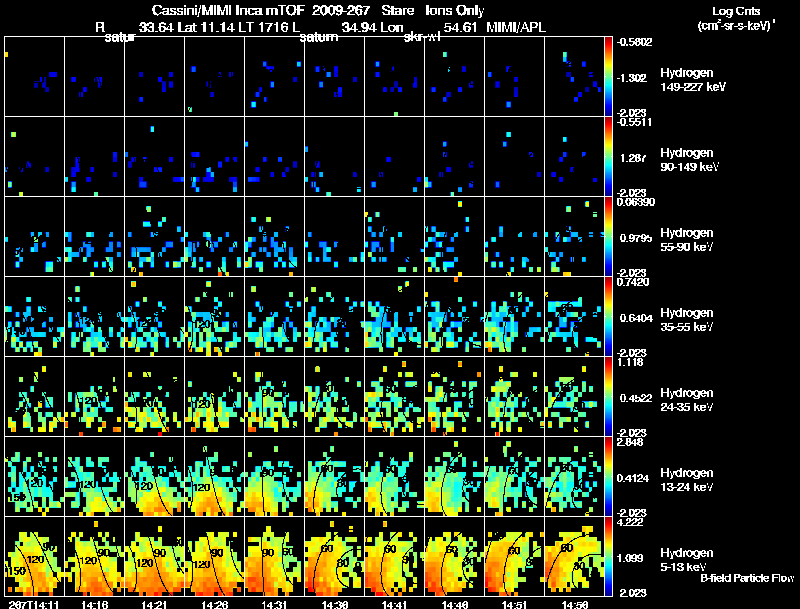The height and width of the screenshot is (609, 800).
Task: Click the 'Hydrogen 35-55 keV' row label
Action: point(687,320)
